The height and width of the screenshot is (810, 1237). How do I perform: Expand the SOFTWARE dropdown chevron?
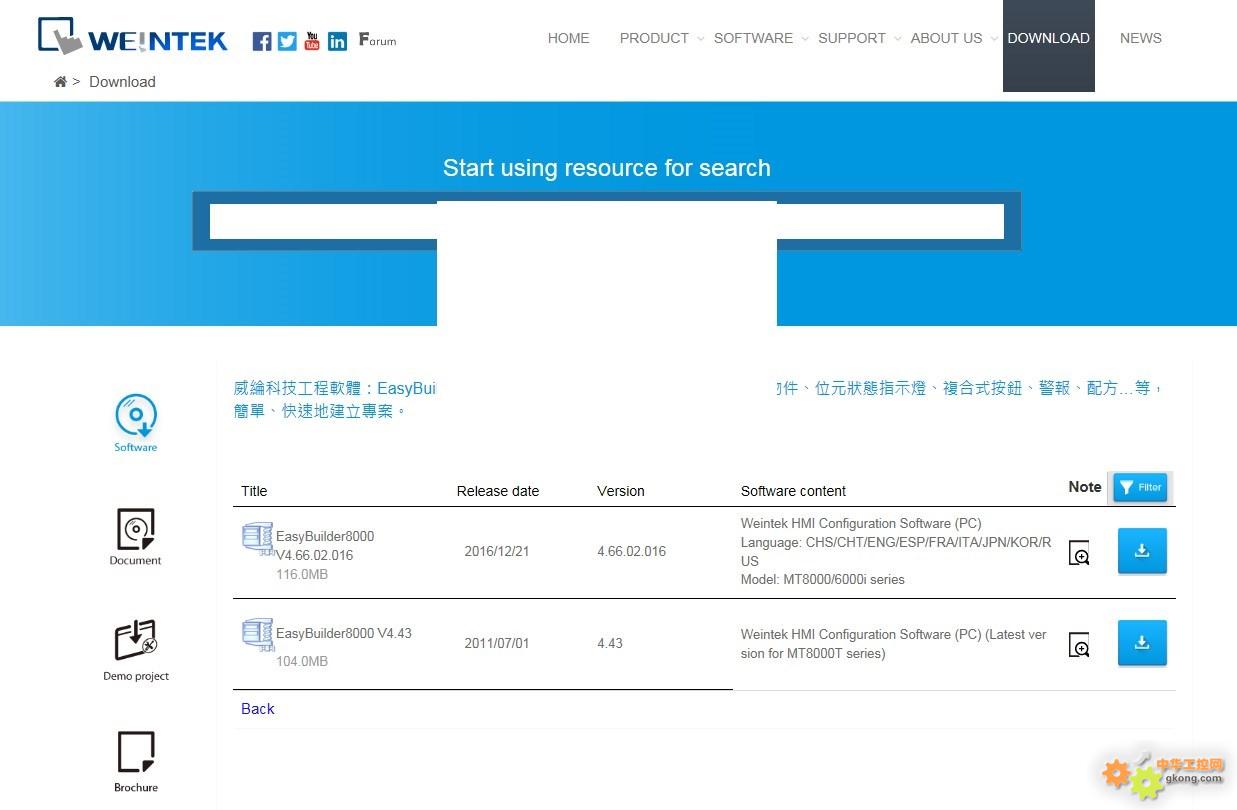804,39
